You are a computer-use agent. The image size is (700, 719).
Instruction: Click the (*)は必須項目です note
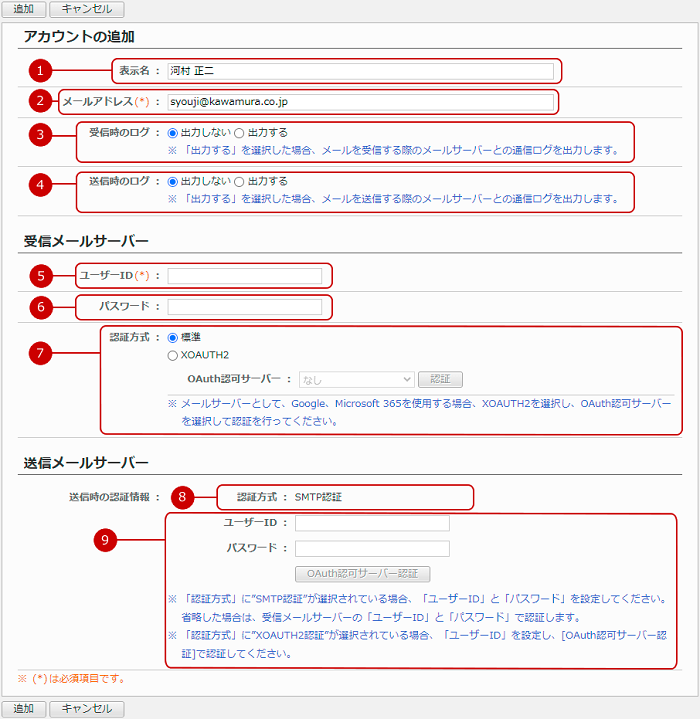[x=72, y=678]
